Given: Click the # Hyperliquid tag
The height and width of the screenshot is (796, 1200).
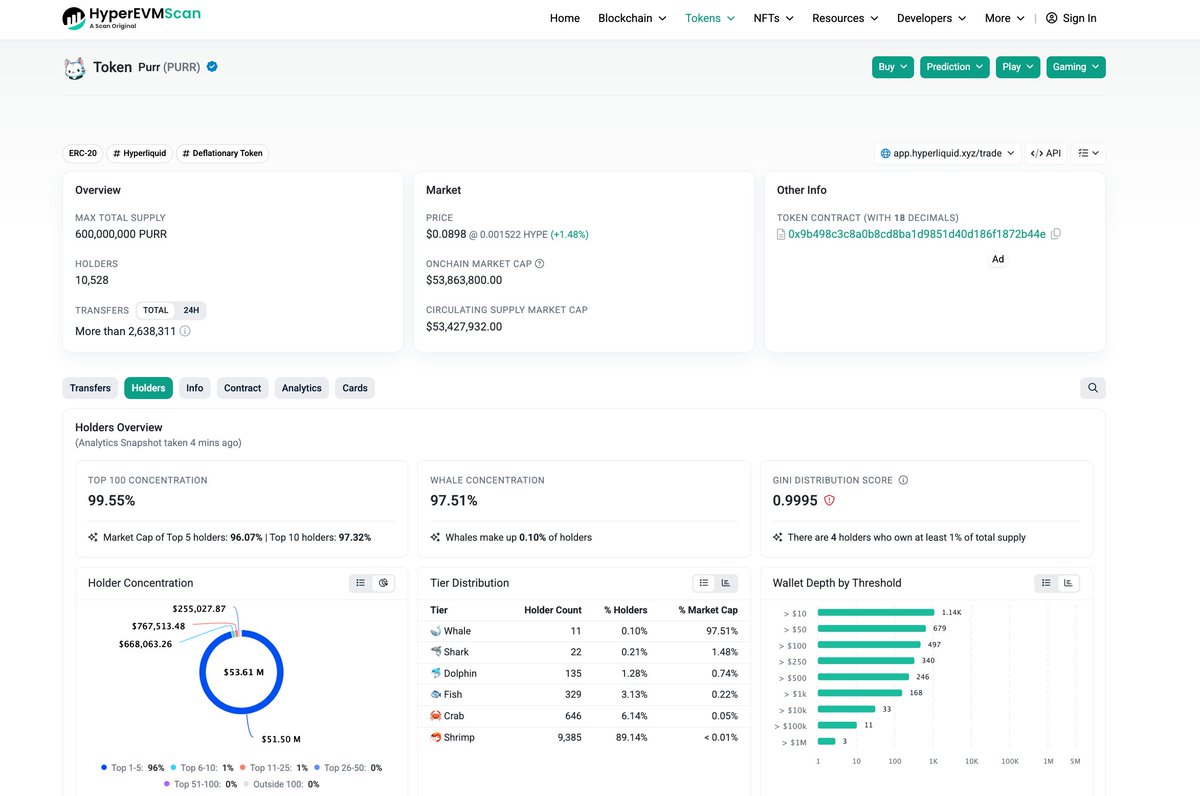Looking at the screenshot, I should click(139, 153).
